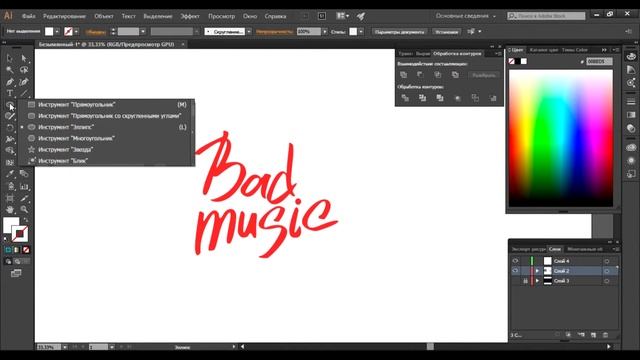Click the Unite shape mode icon

coord(404,75)
